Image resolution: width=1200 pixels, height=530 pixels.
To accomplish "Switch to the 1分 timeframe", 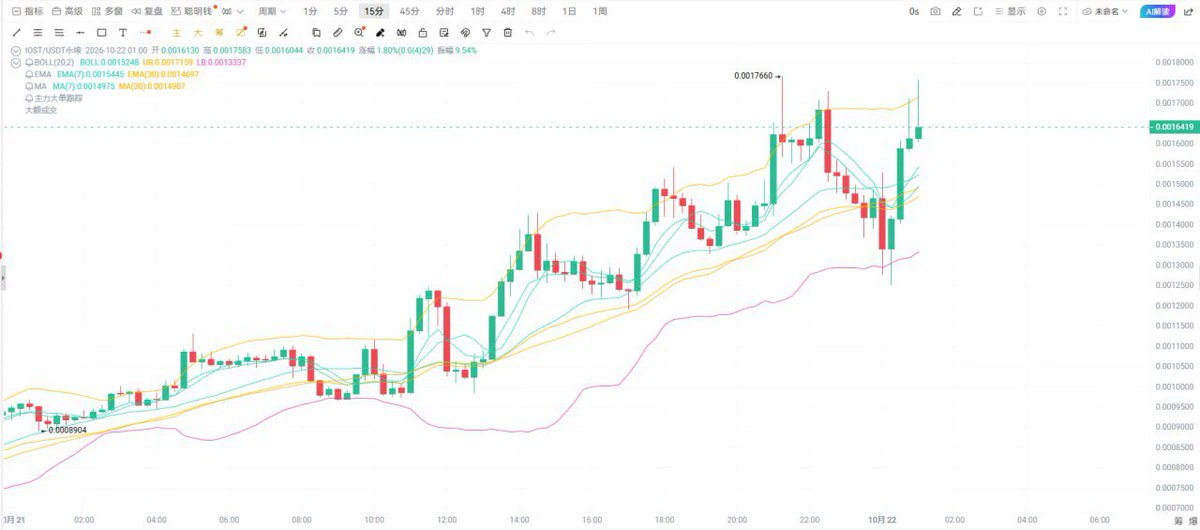I will click(310, 11).
